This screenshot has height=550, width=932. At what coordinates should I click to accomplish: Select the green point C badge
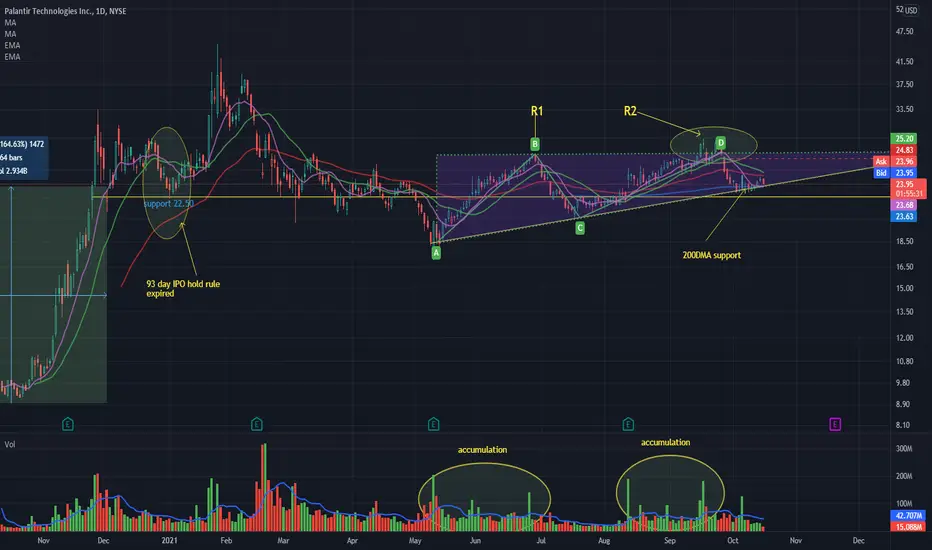pyautogui.click(x=580, y=228)
